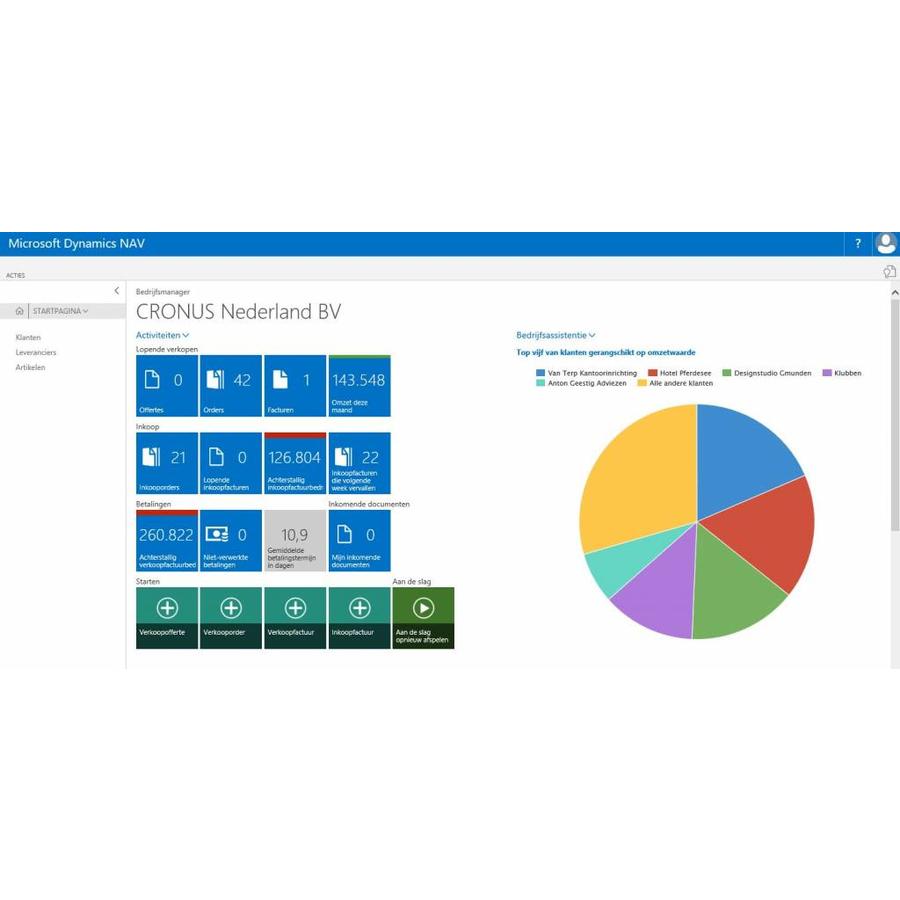Viewport: 900px width, 900px height.
Task: Click the Betalingen group label
Action: 153,504
